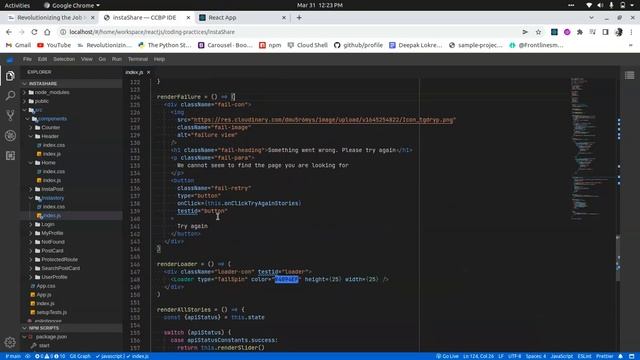The width and height of the screenshot is (640, 360).
Task: Open the github/profile bookmark
Action: click(x=358, y=45)
